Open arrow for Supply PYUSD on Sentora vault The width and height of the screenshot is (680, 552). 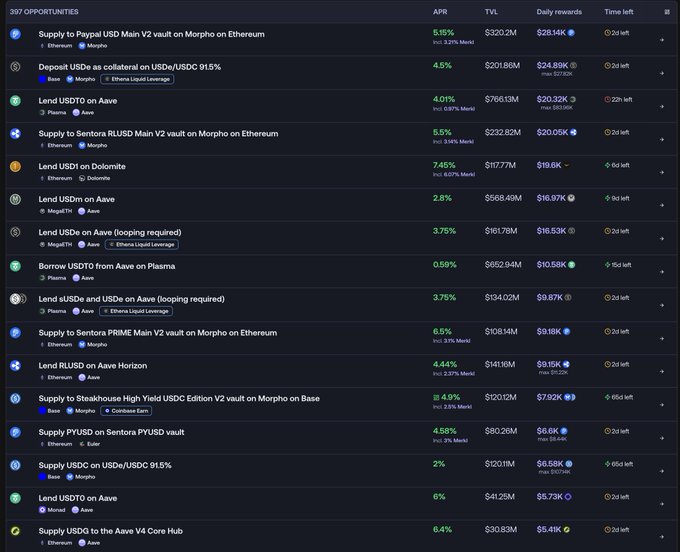(662, 438)
